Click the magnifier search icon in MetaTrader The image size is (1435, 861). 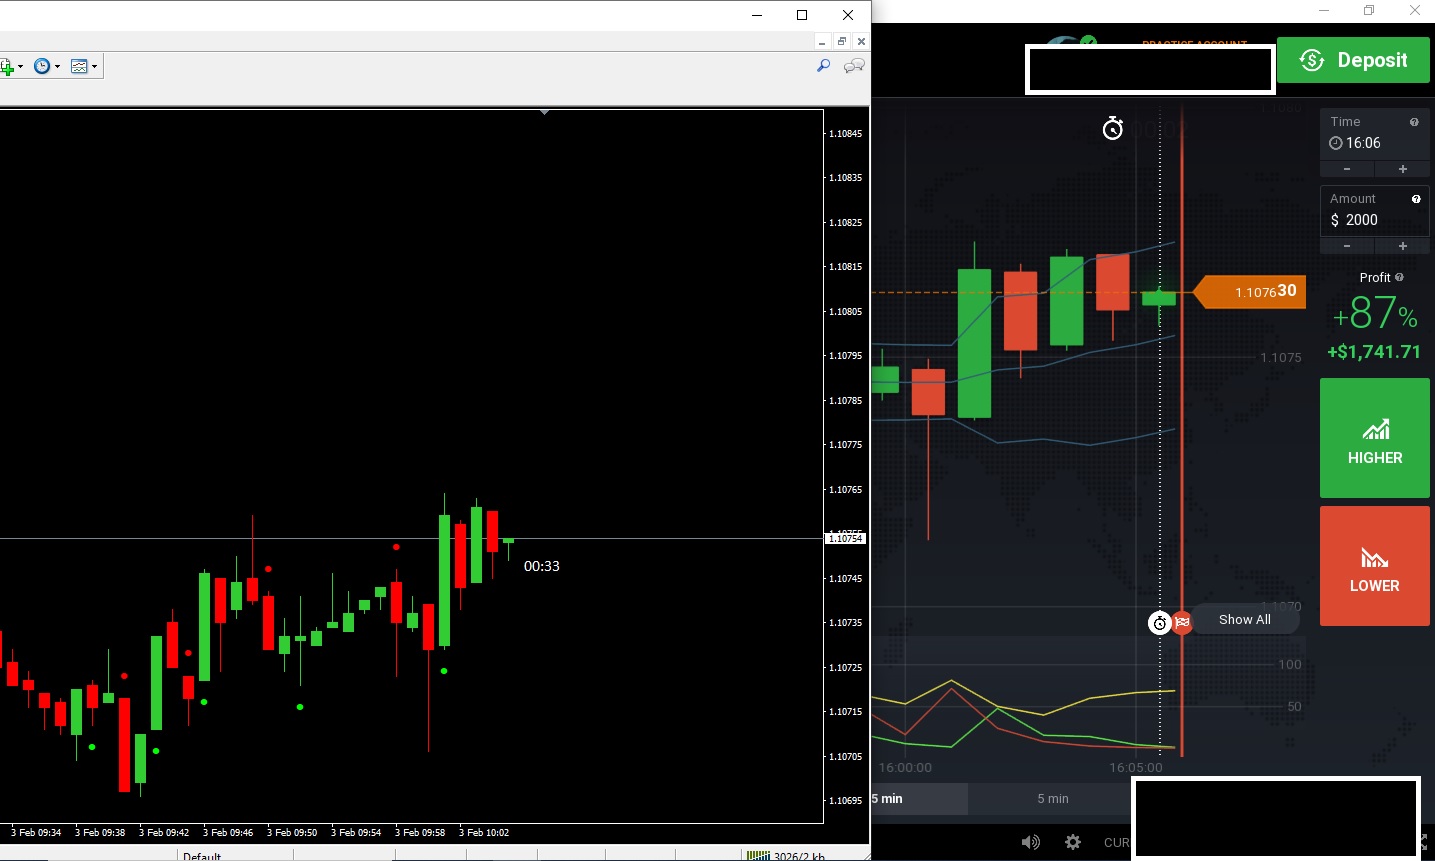(x=823, y=66)
